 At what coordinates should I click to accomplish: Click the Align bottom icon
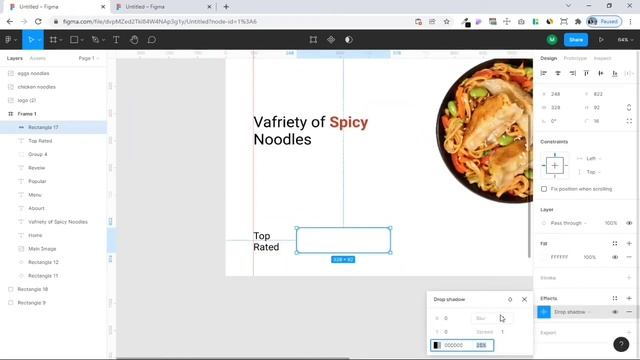click(x=615, y=73)
